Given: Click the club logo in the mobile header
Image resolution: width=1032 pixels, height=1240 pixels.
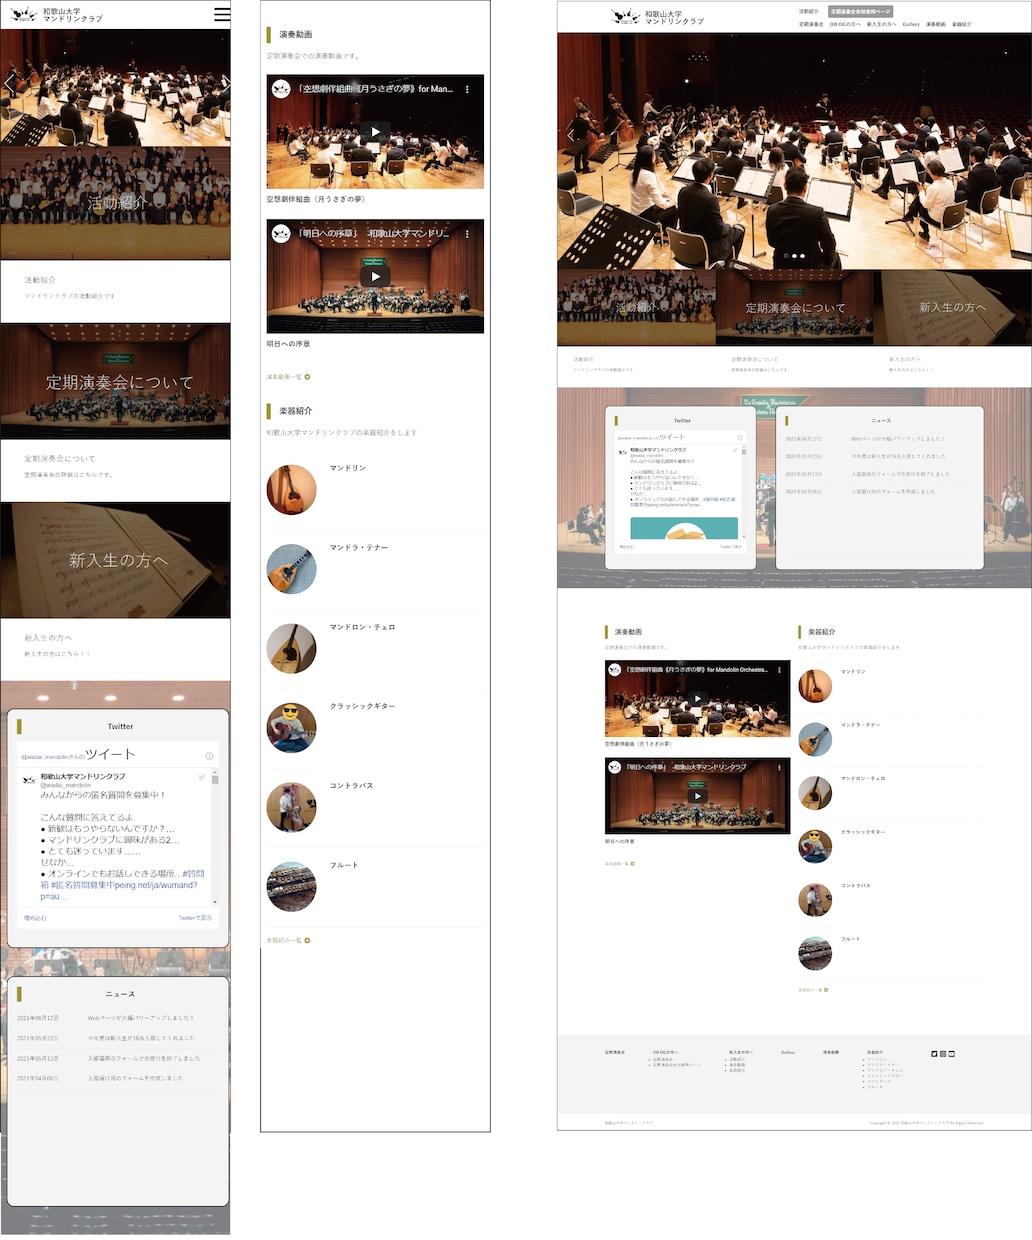Looking at the screenshot, I should click(57, 15).
